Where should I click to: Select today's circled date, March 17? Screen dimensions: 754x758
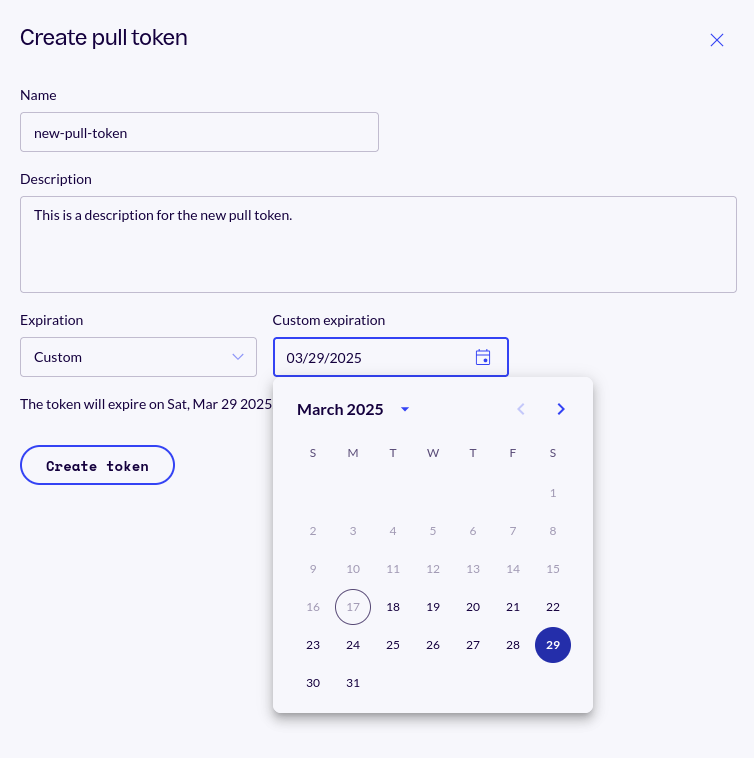pyautogui.click(x=353, y=607)
